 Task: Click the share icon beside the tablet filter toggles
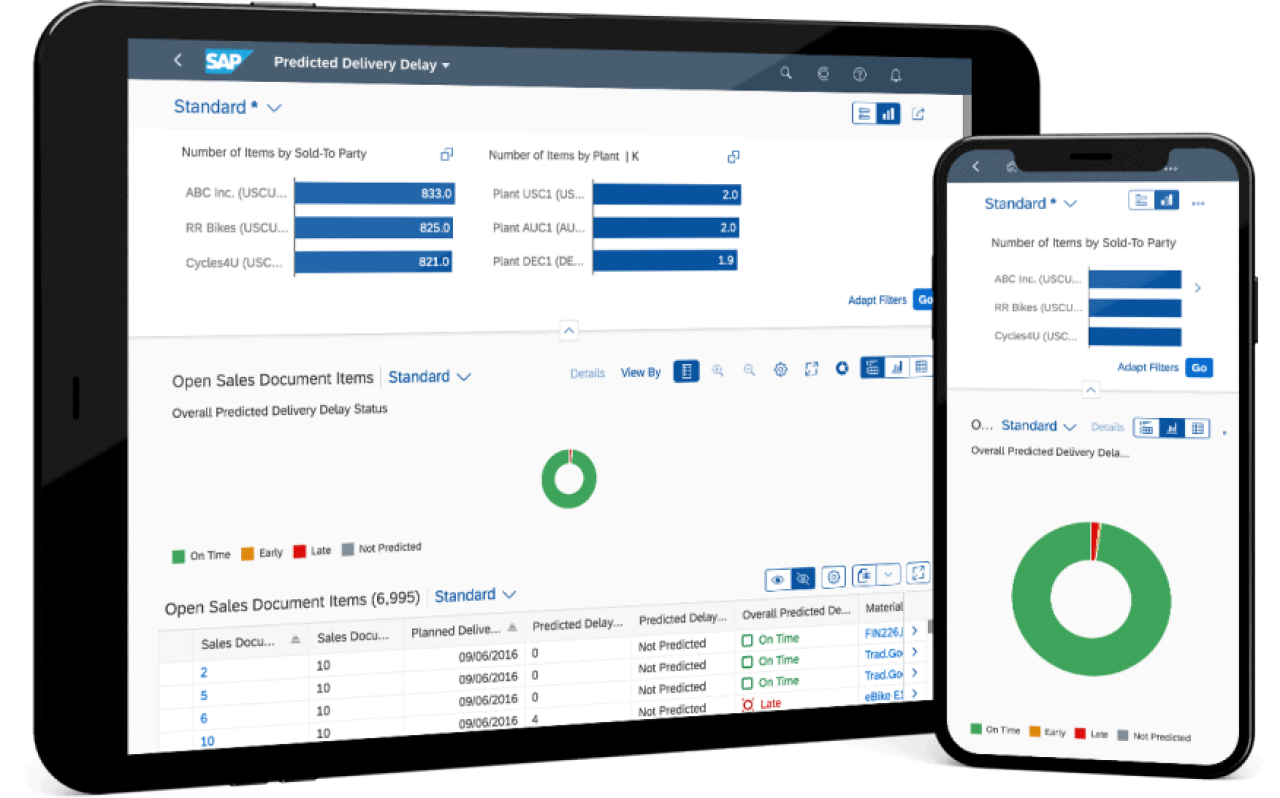click(x=918, y=114)
